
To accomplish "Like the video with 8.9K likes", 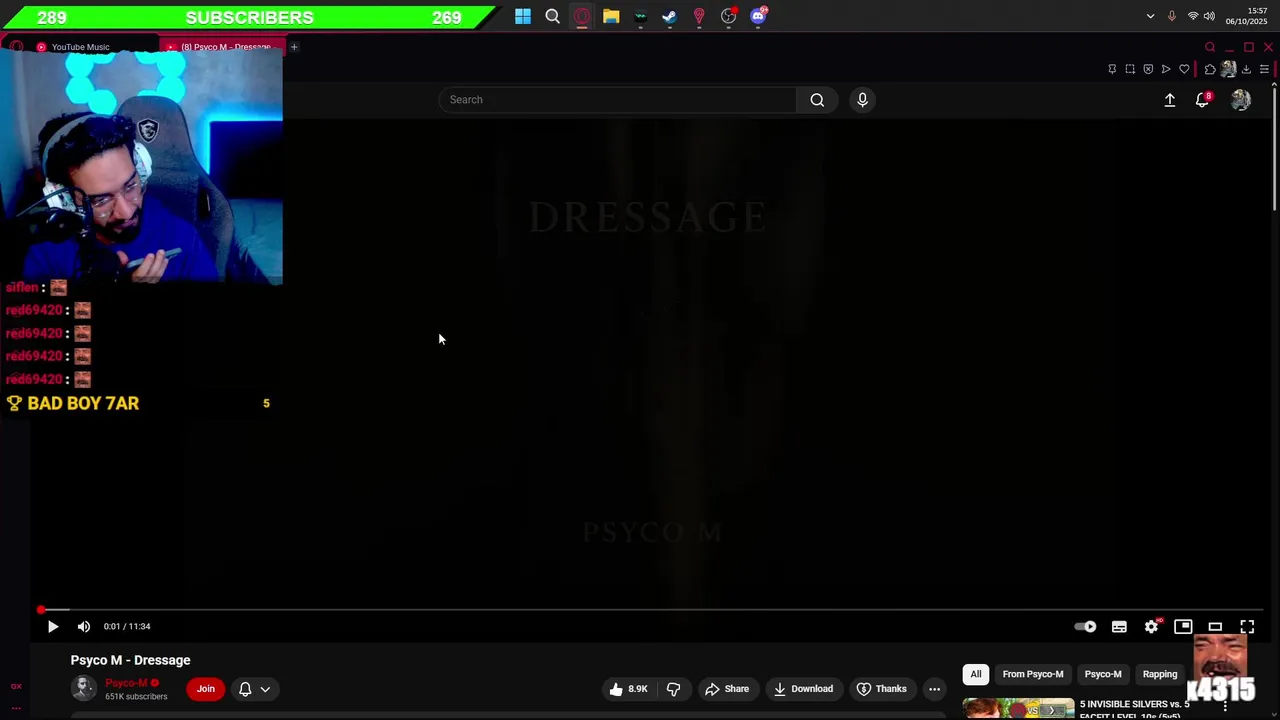I will [627, 689].
